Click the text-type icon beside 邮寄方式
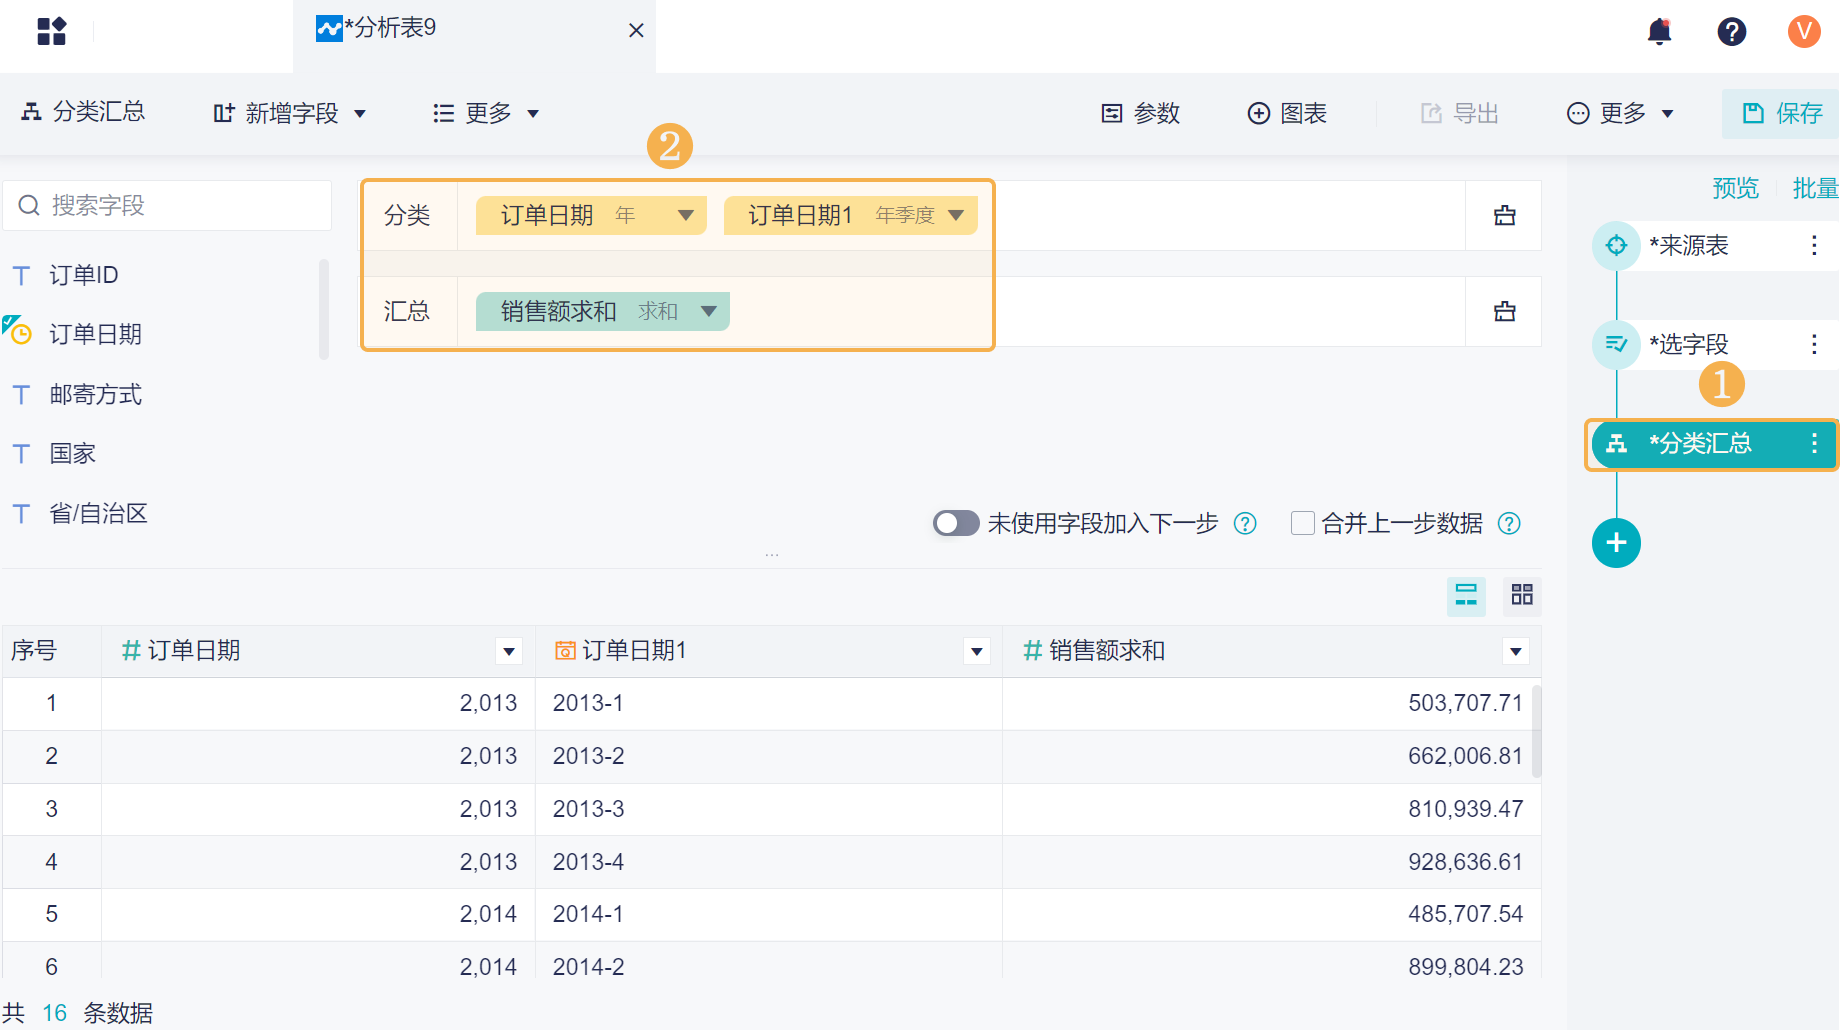 click(21, 395)
